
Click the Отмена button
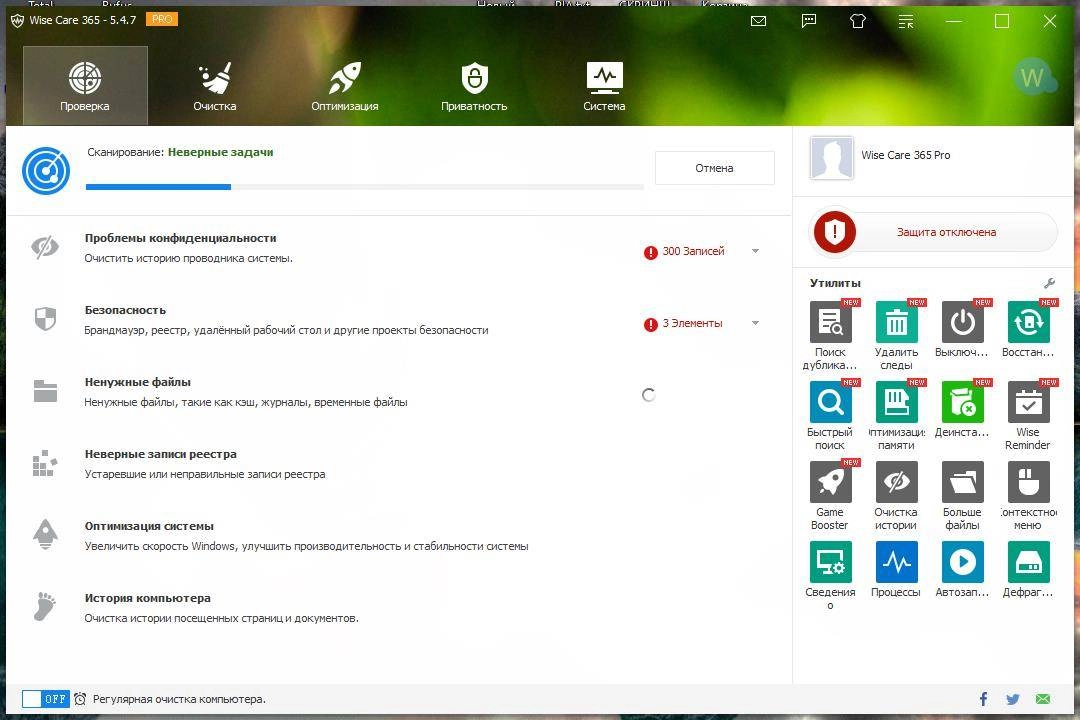pyautogui.click(x=714, y=168)
